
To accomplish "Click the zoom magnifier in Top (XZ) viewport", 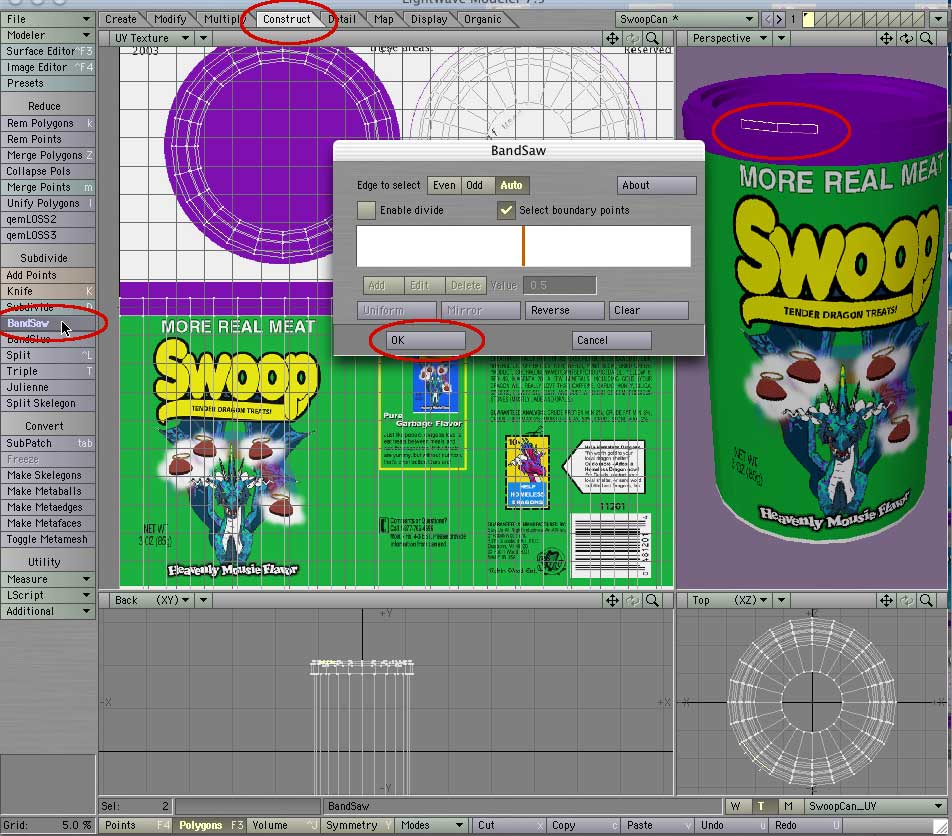I will point(926,600).
